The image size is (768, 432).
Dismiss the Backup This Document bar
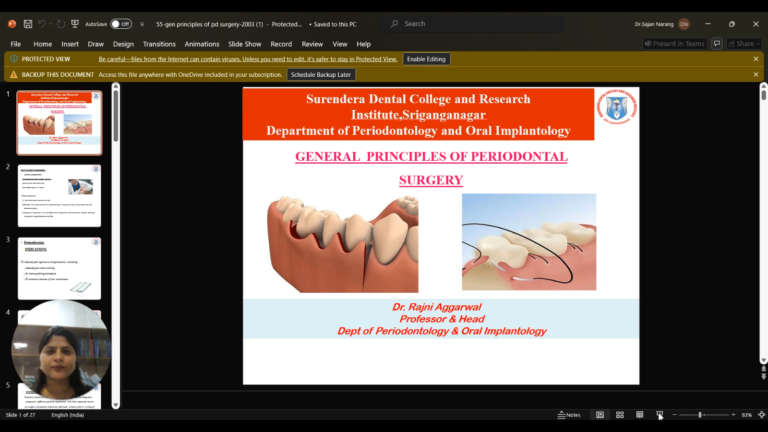click(756, 74)
